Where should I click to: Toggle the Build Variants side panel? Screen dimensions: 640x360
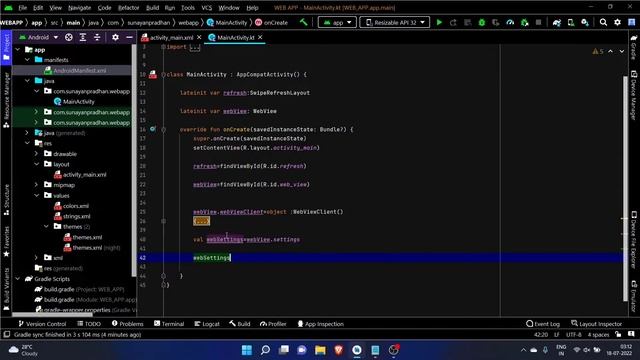[6, 289]
